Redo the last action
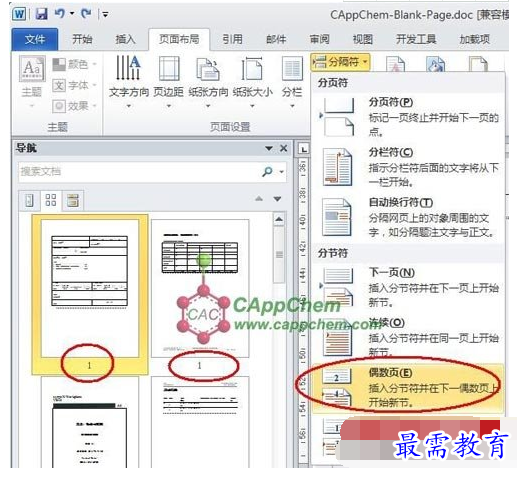Viewport: 517px width, 477px height. (x=86, y=14)
